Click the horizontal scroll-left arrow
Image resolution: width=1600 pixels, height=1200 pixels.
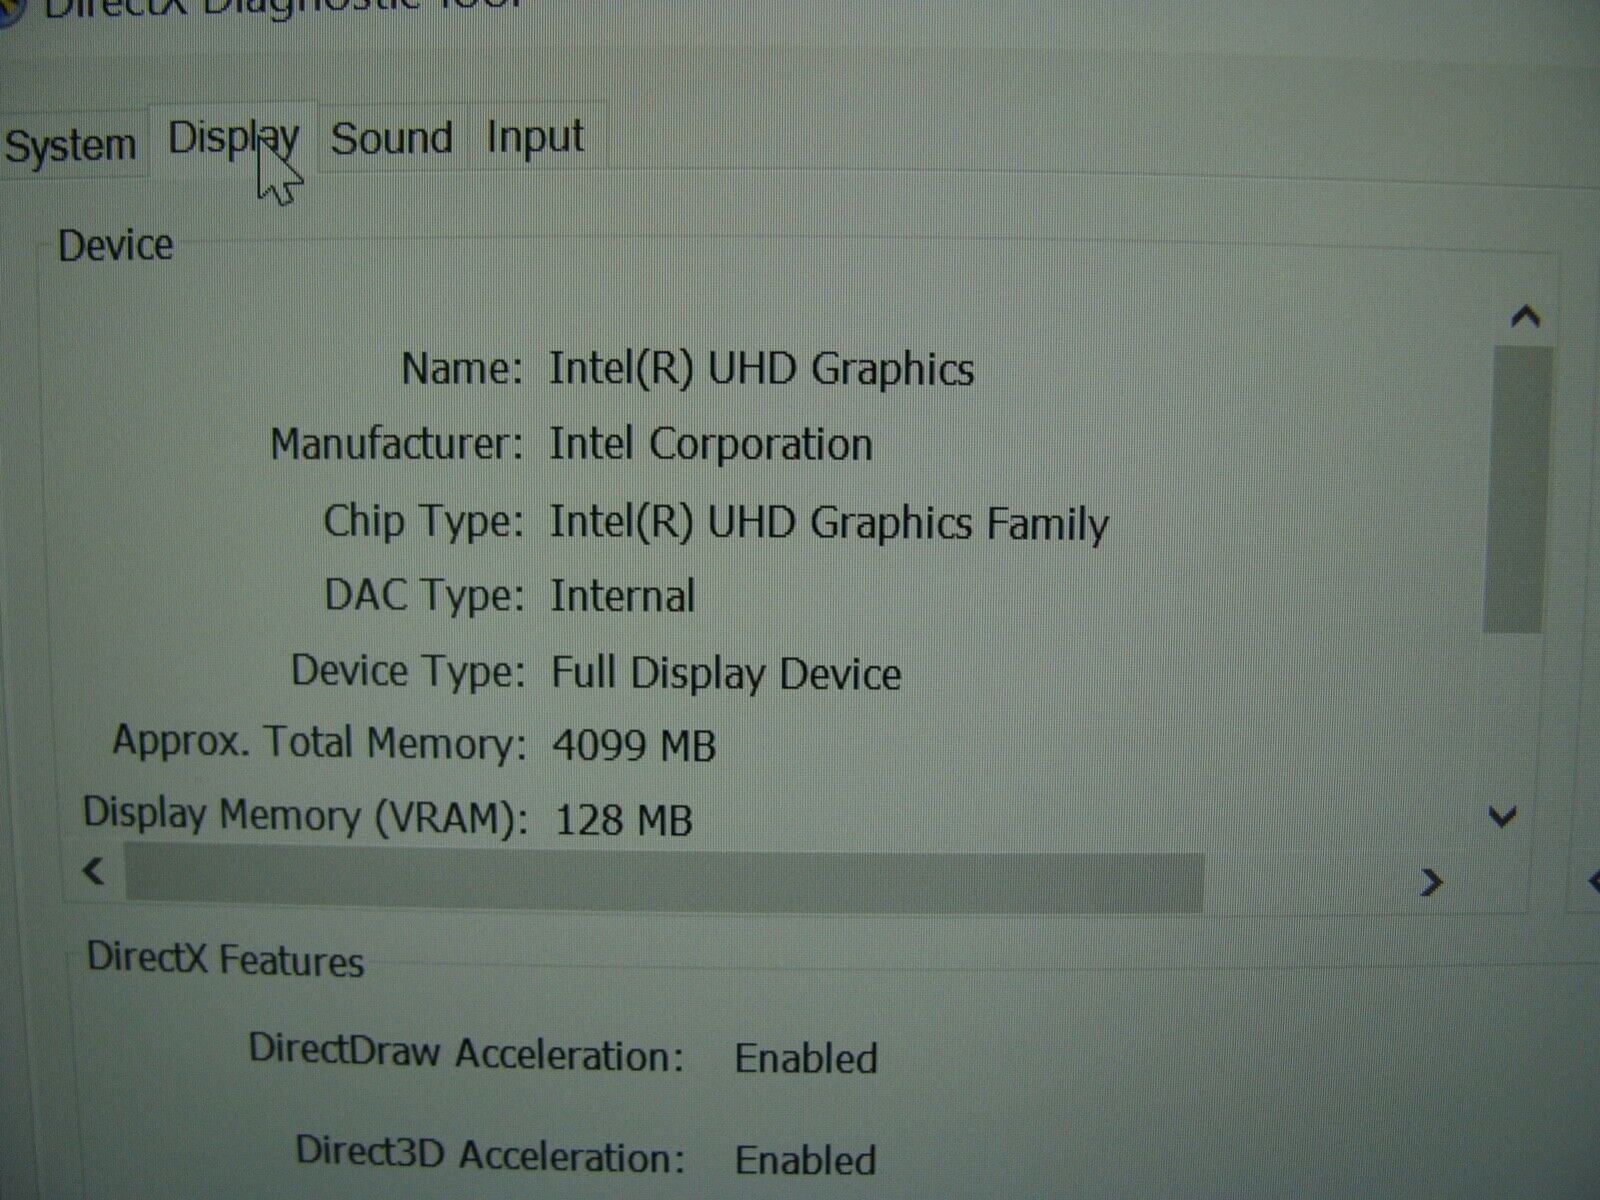tap(94, 871)
